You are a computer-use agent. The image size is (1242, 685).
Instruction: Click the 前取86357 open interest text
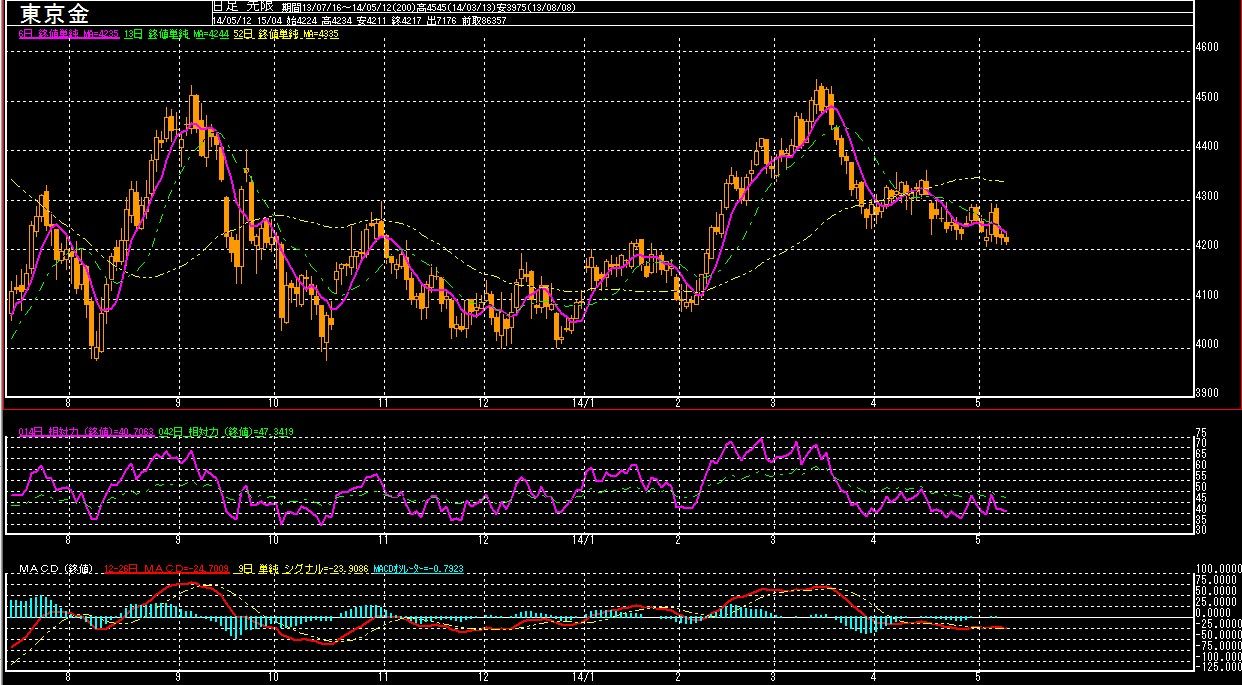coord(485,21)
